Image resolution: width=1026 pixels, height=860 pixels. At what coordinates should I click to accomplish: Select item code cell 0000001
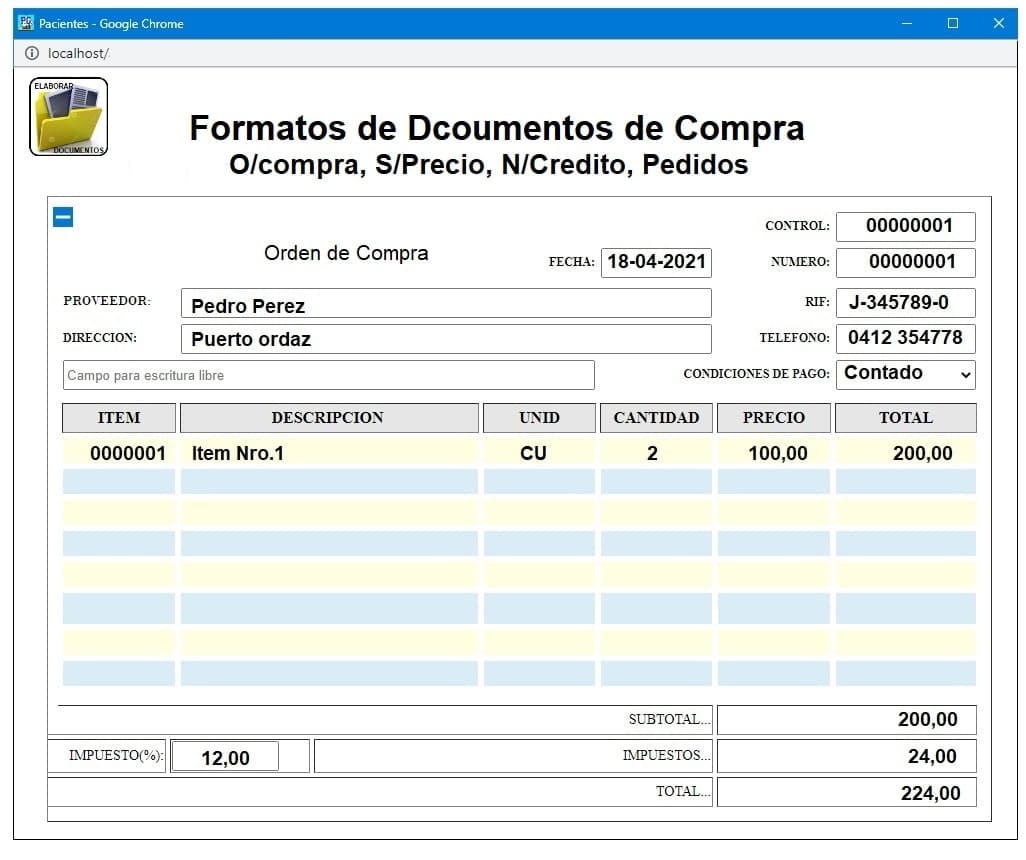pos(119,453)
